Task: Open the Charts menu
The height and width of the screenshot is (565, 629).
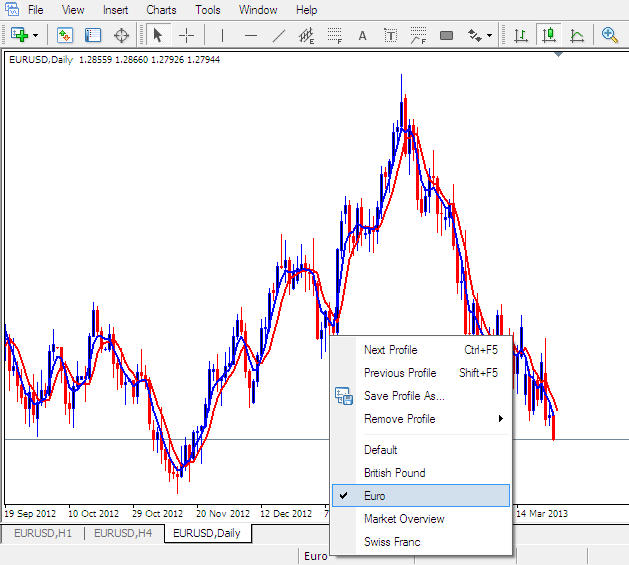Action: point(161,10)
